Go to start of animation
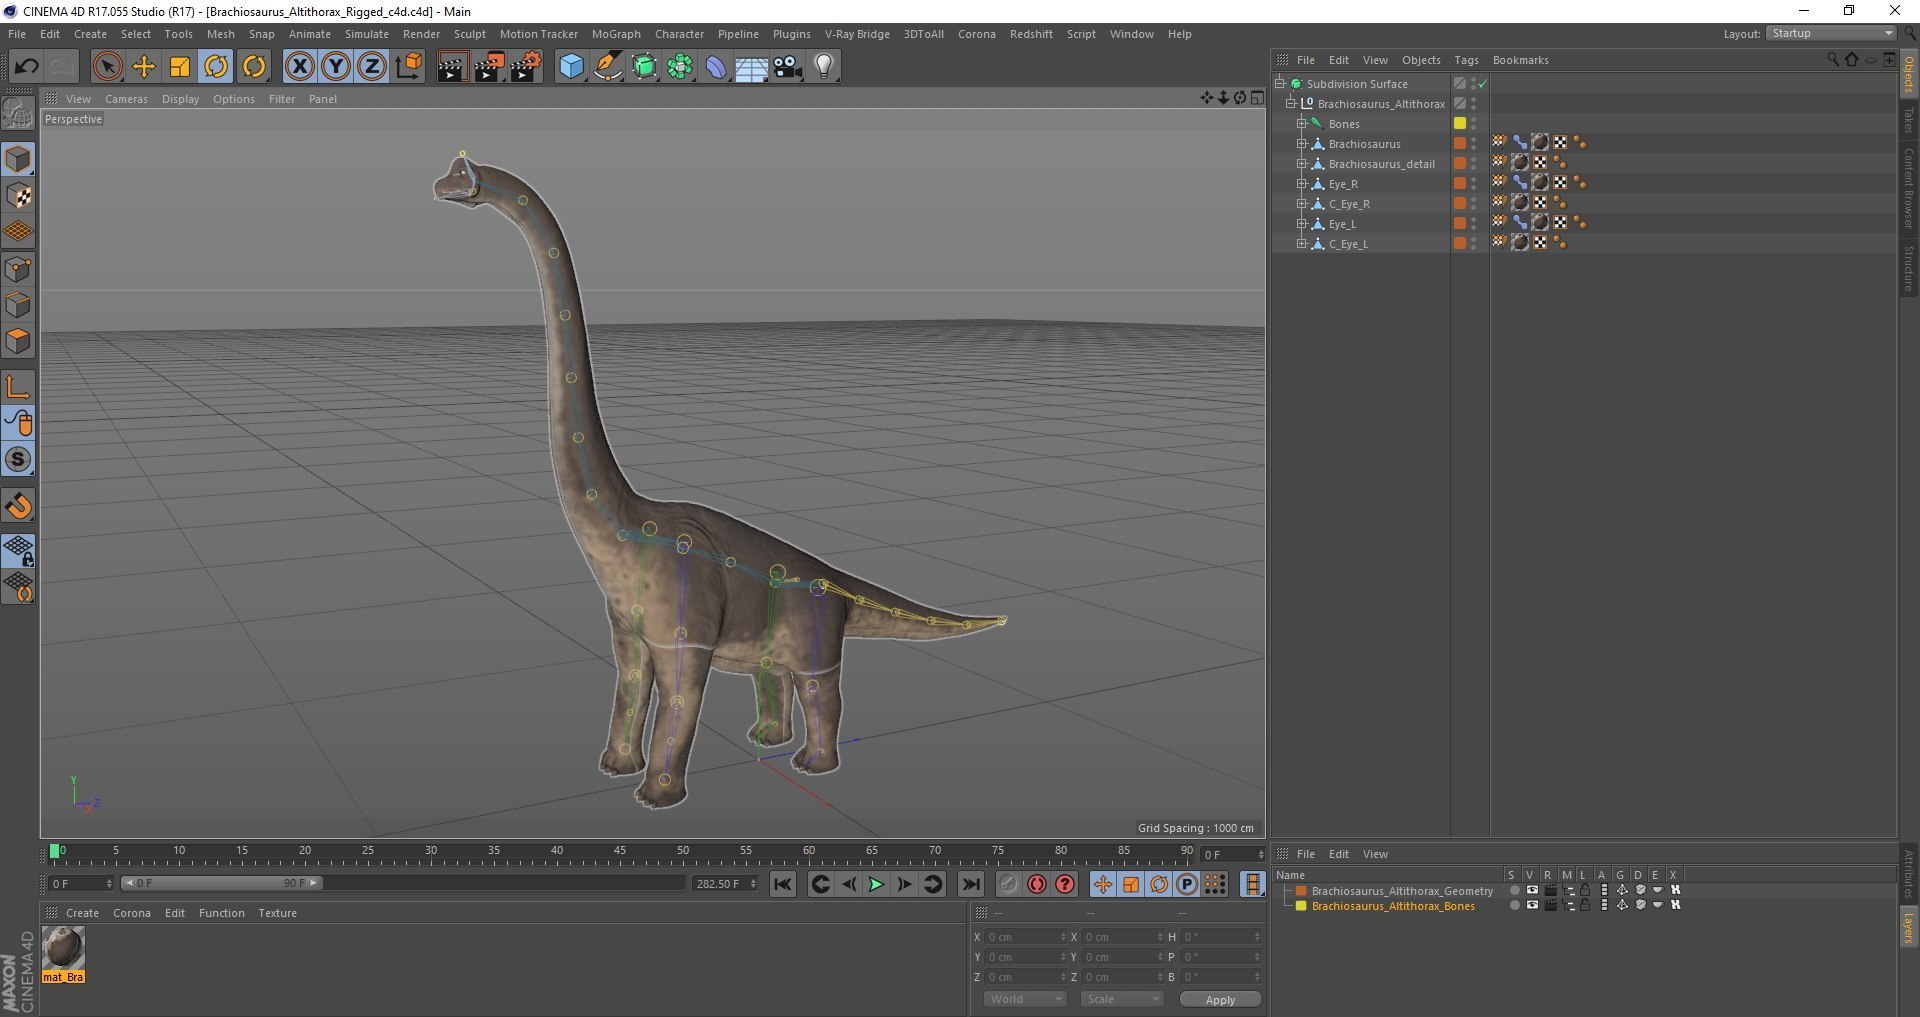 point(783,884)
